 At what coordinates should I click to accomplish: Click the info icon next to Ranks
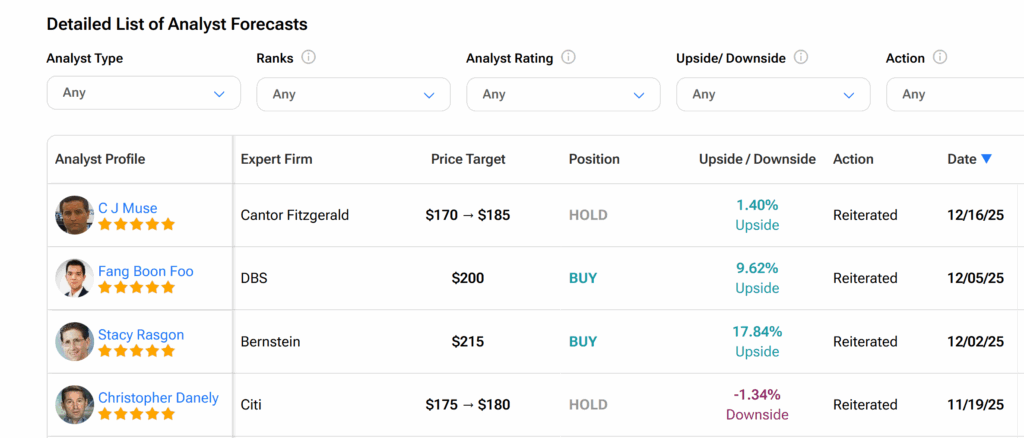(x=309, y=58)
